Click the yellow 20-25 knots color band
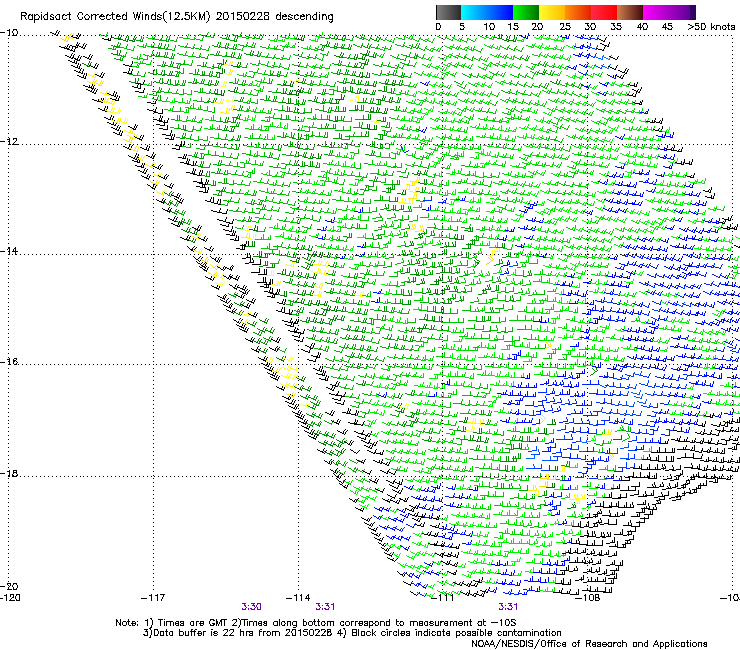The width and height of the screenshot is (740, 650). 552,12
